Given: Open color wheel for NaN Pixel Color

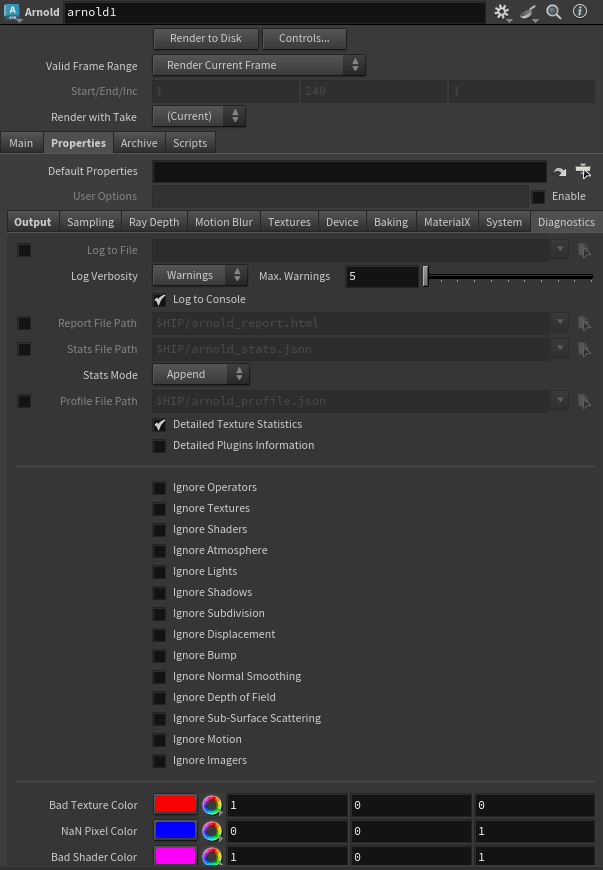Looking at the screenshot, I should pyautogui.click(x=211, y=831).
